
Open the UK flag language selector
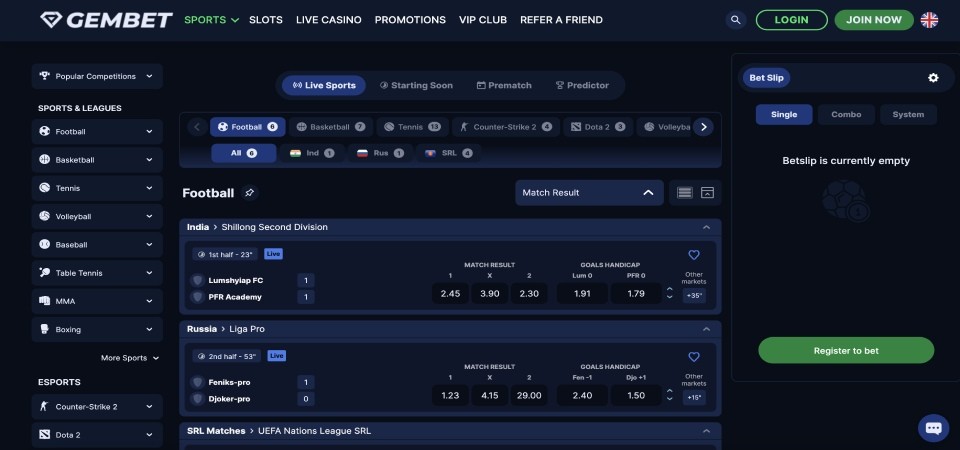point(929,20)
